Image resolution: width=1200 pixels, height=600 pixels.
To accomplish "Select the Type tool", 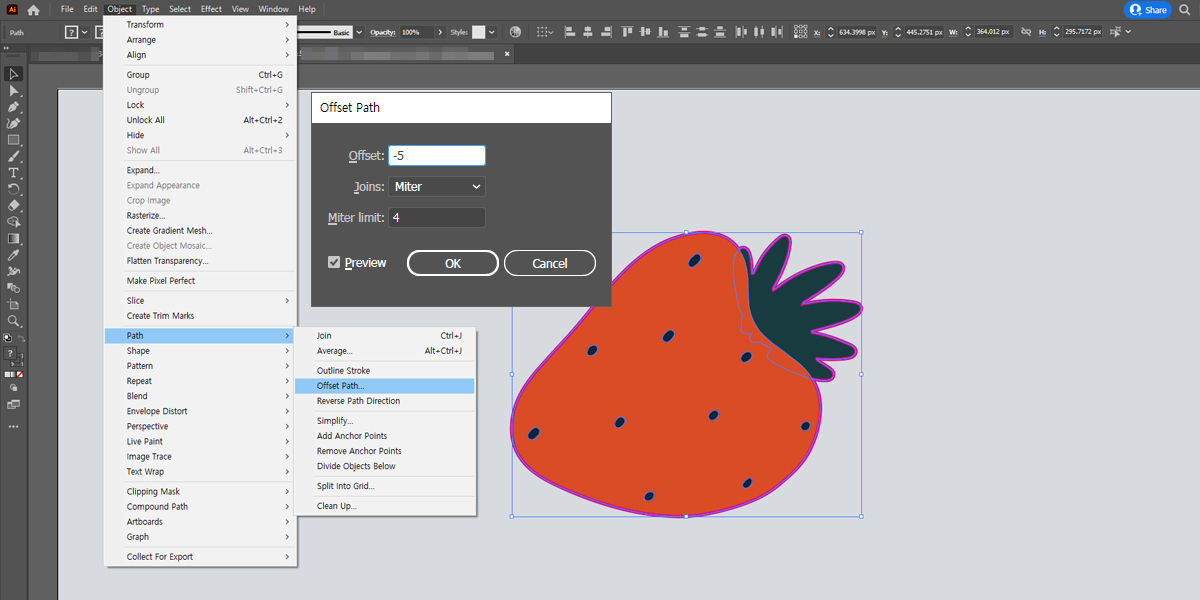I will [14, 173].
